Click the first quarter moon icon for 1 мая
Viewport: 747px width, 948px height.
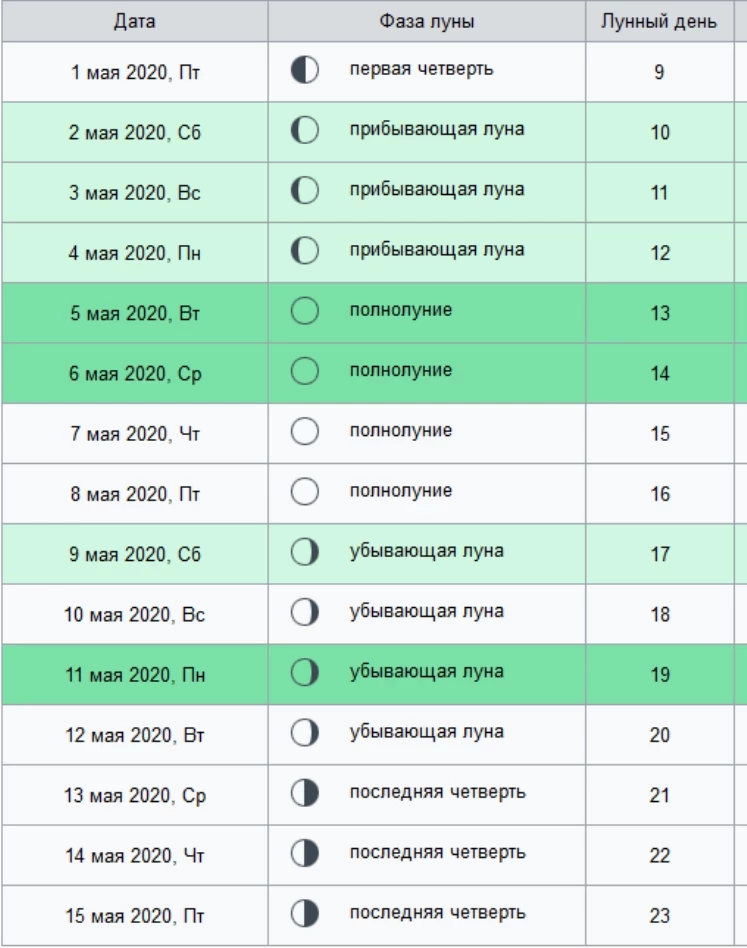[304, 71]
